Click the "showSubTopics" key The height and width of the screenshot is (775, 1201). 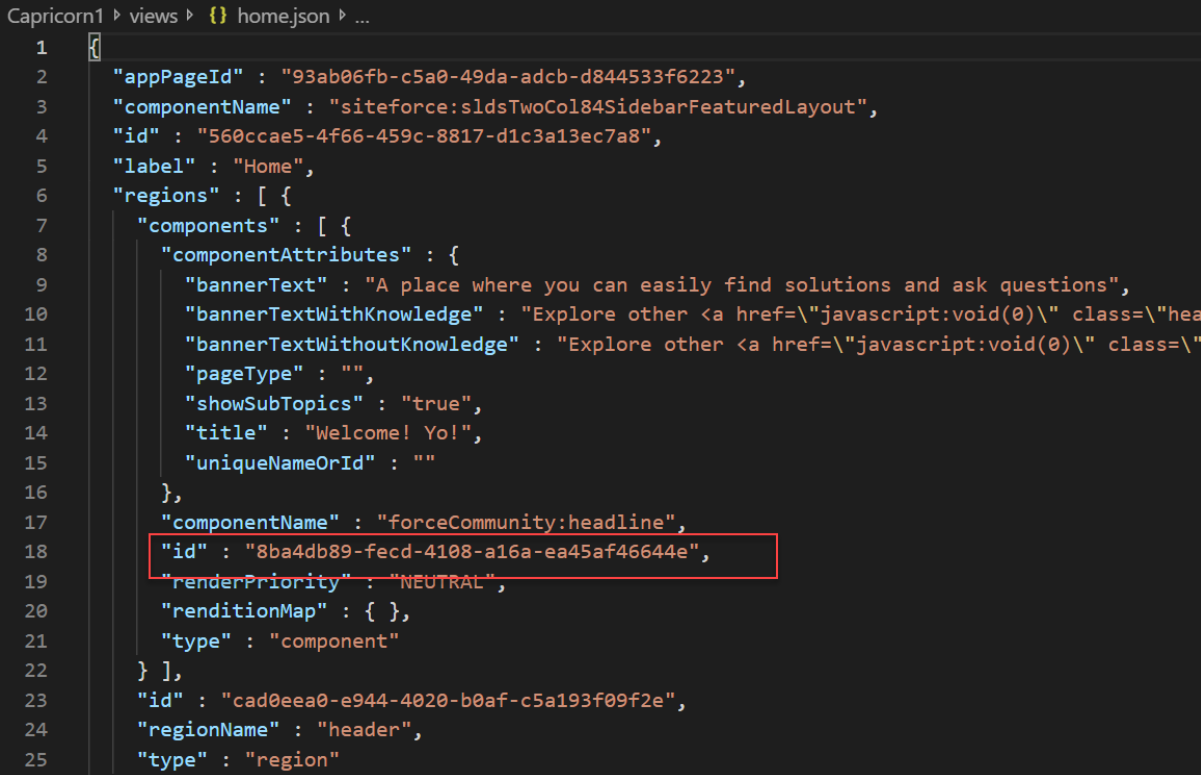(x=274, y=404)
